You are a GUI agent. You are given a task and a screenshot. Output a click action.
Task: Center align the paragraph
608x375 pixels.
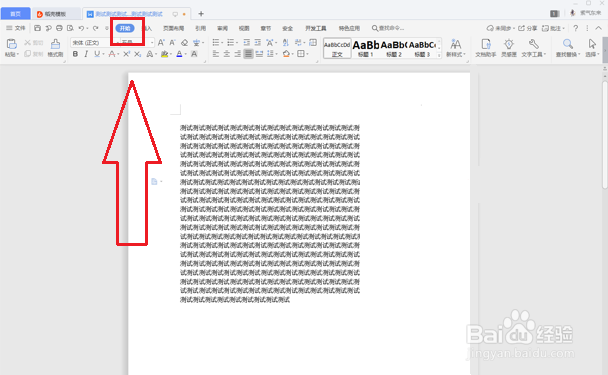[227, 54]
